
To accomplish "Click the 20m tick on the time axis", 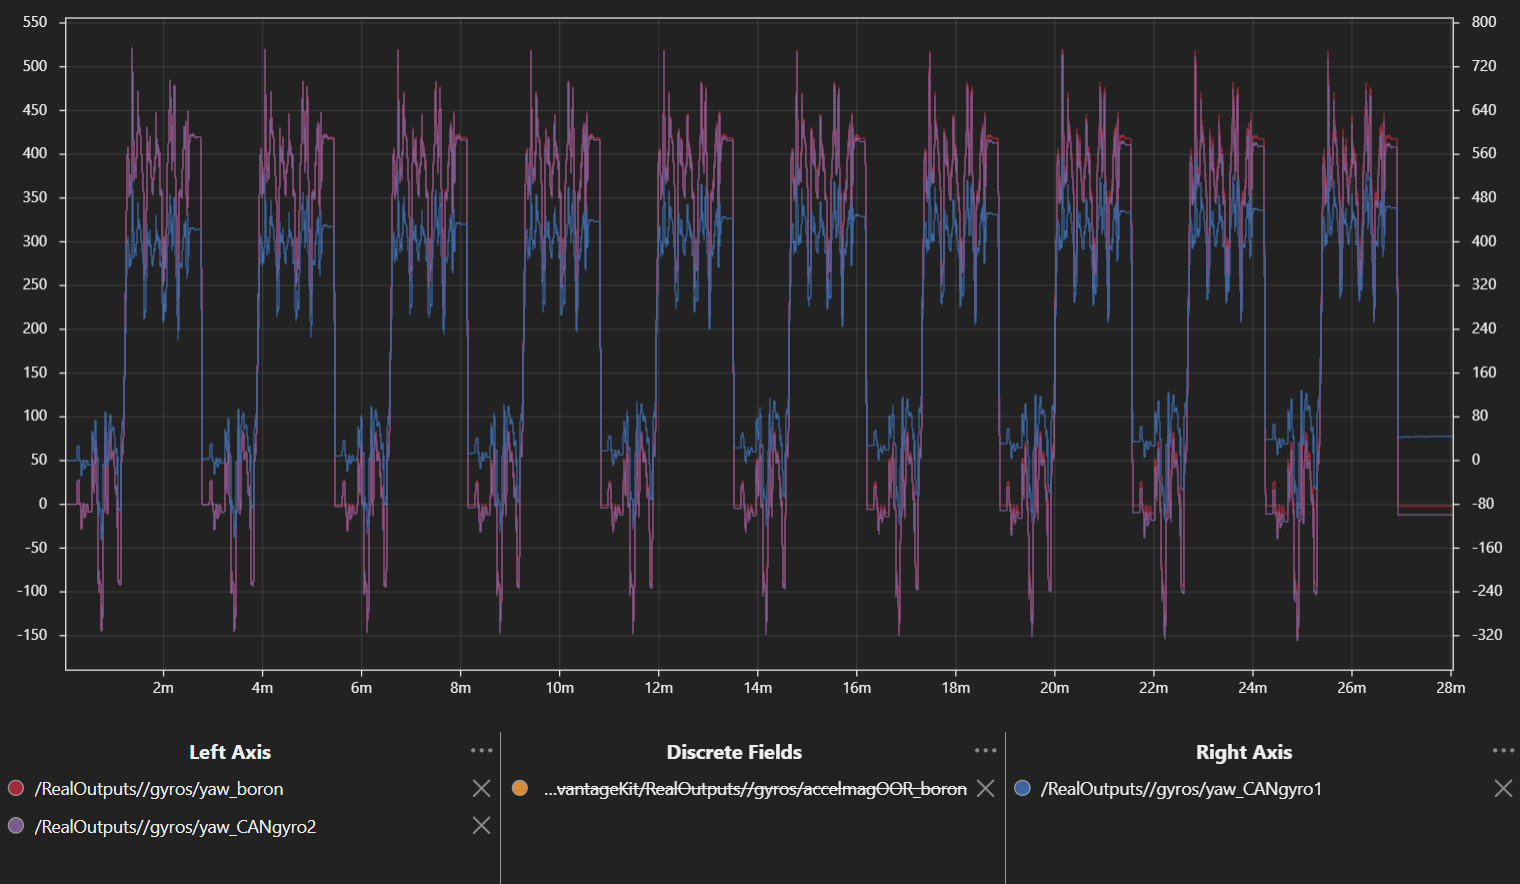I will coord(1054,688).
